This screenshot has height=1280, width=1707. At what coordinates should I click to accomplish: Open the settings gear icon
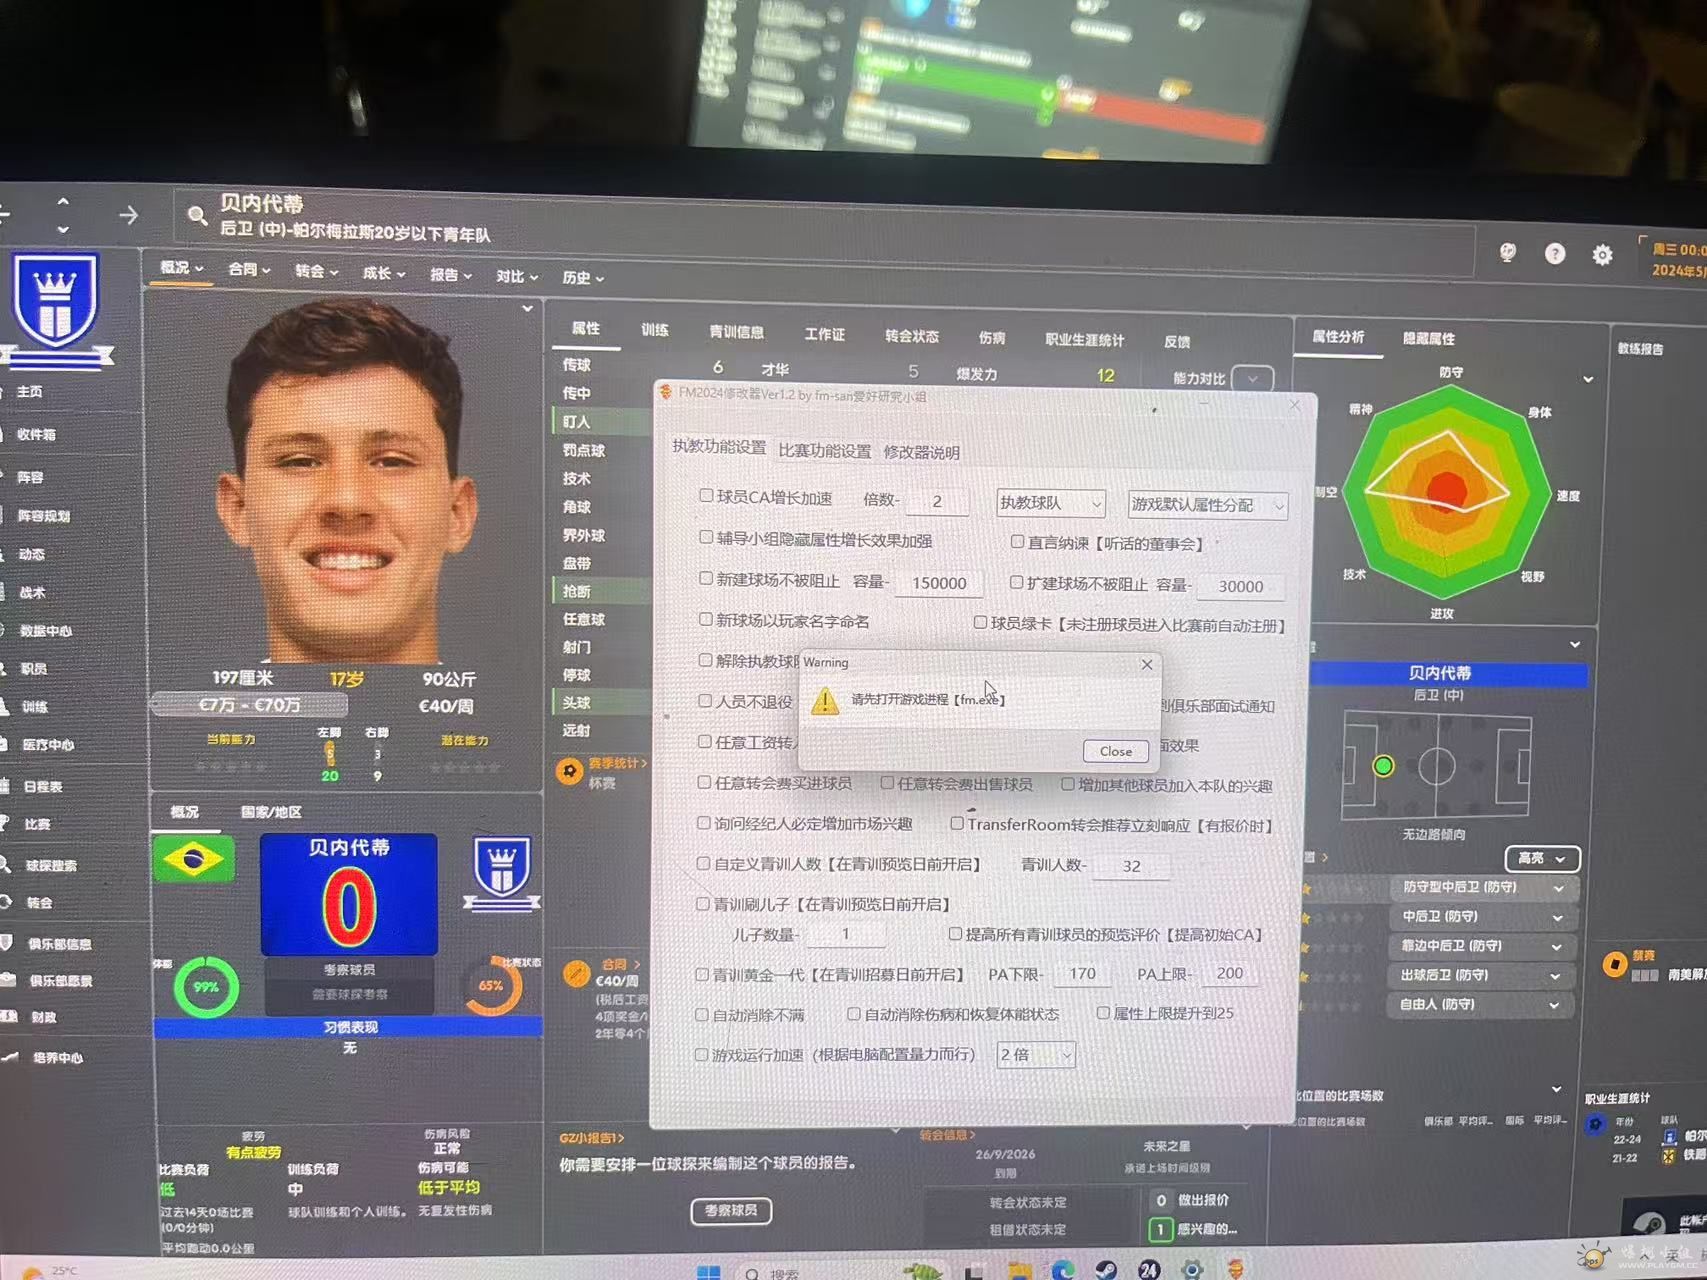[x=1602, y=255]
